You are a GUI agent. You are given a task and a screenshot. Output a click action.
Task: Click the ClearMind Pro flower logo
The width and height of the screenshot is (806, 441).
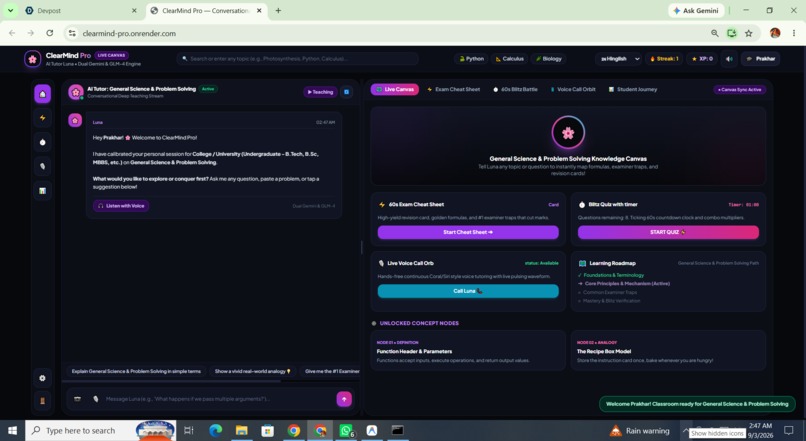coord(32,59)
